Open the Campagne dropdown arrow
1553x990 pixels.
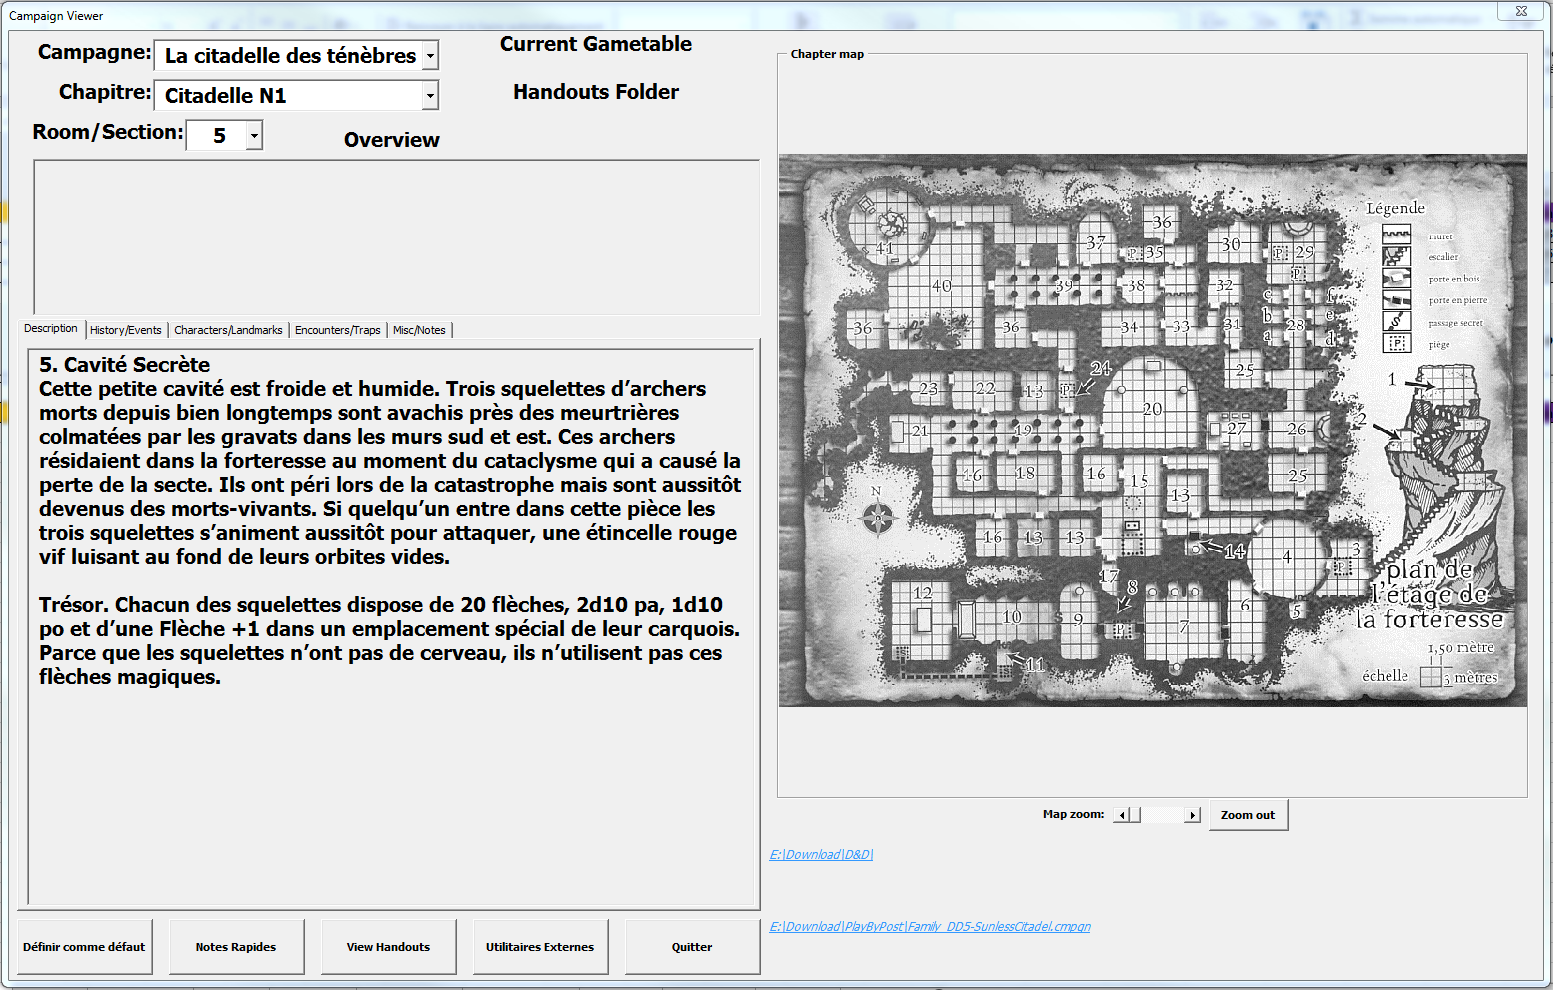[x=430, y=56]
